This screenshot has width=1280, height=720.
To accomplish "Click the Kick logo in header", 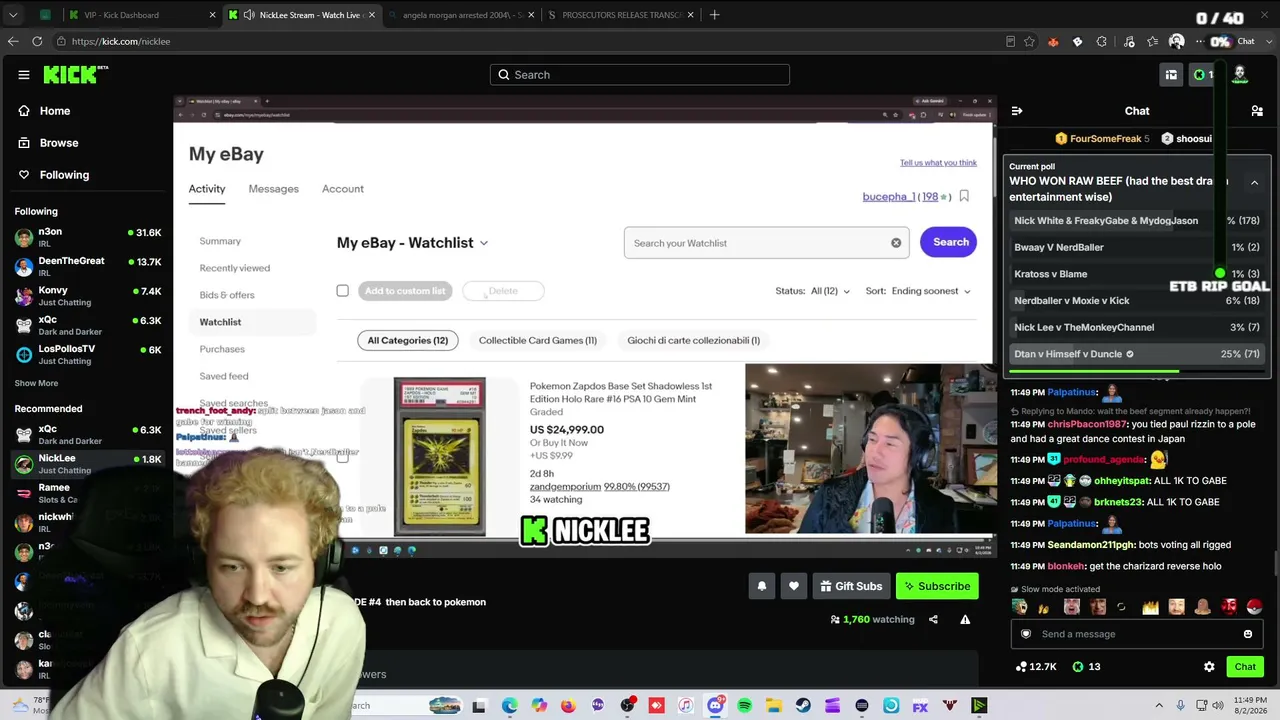I will 75,75.
